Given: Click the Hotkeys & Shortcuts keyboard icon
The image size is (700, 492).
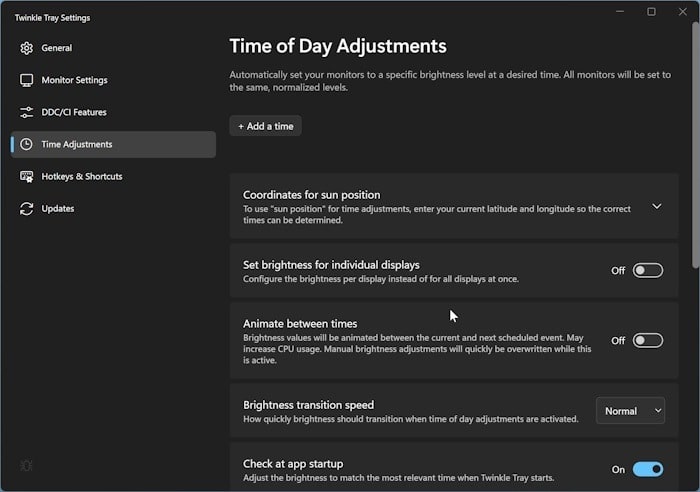Looking at the screenshot, I should pos(26,176).
